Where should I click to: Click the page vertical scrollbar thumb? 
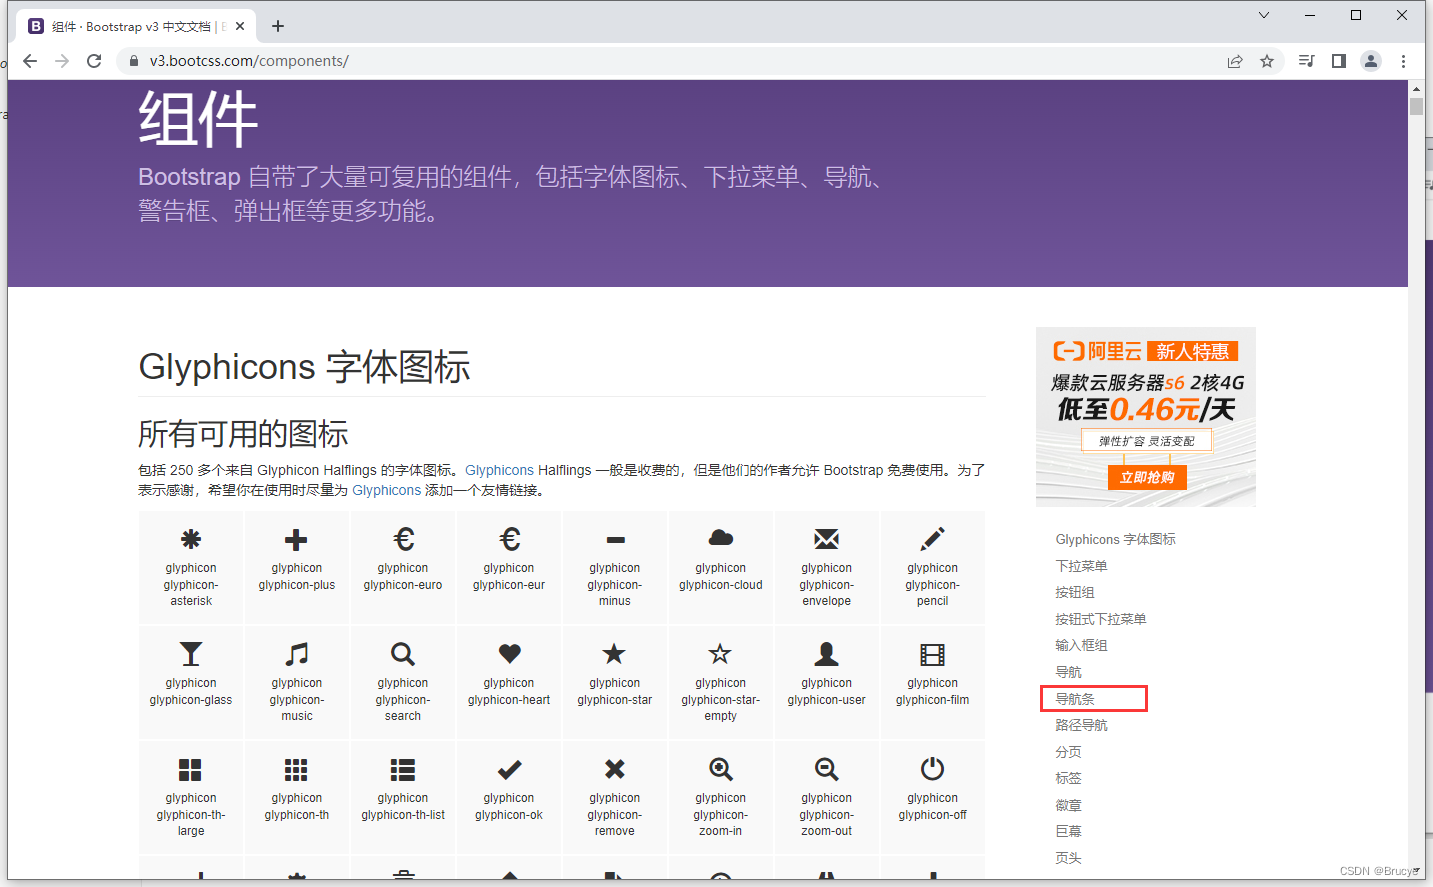pyautogui.click(x=1416, y=107)
